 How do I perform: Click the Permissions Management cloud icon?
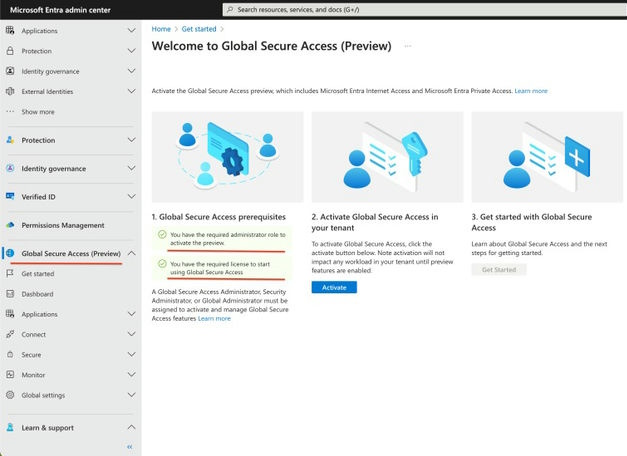(10, 225)
